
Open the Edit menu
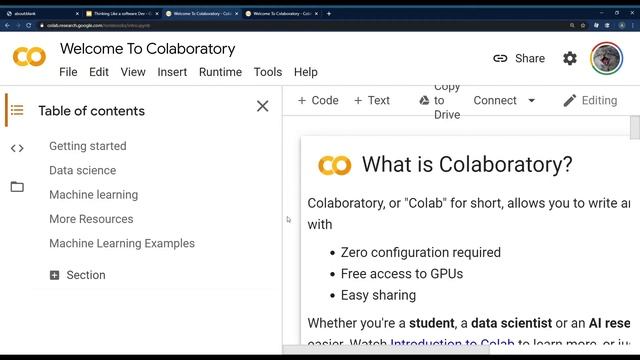99,72
